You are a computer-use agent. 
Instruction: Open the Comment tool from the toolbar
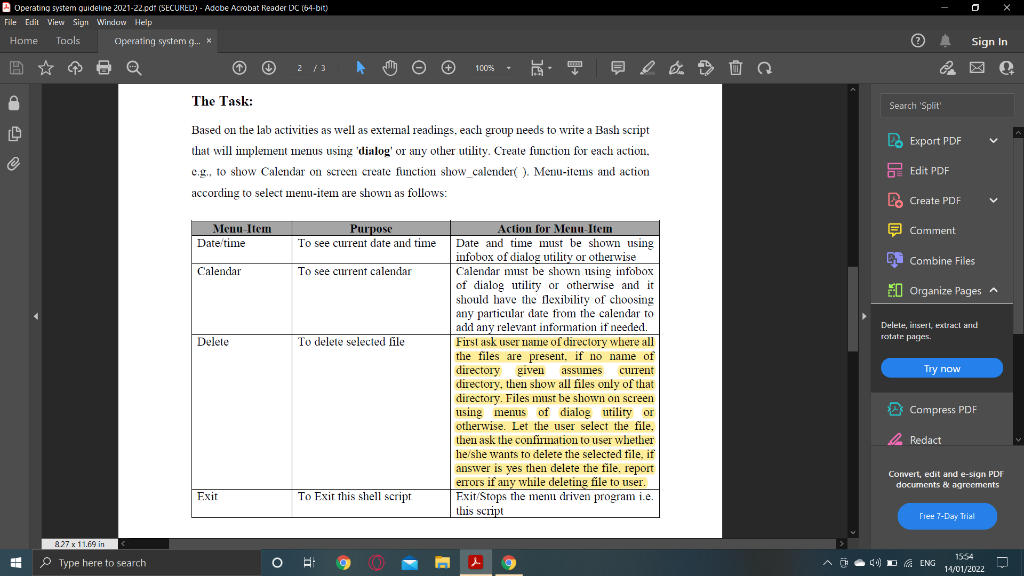tap(620, 67)
